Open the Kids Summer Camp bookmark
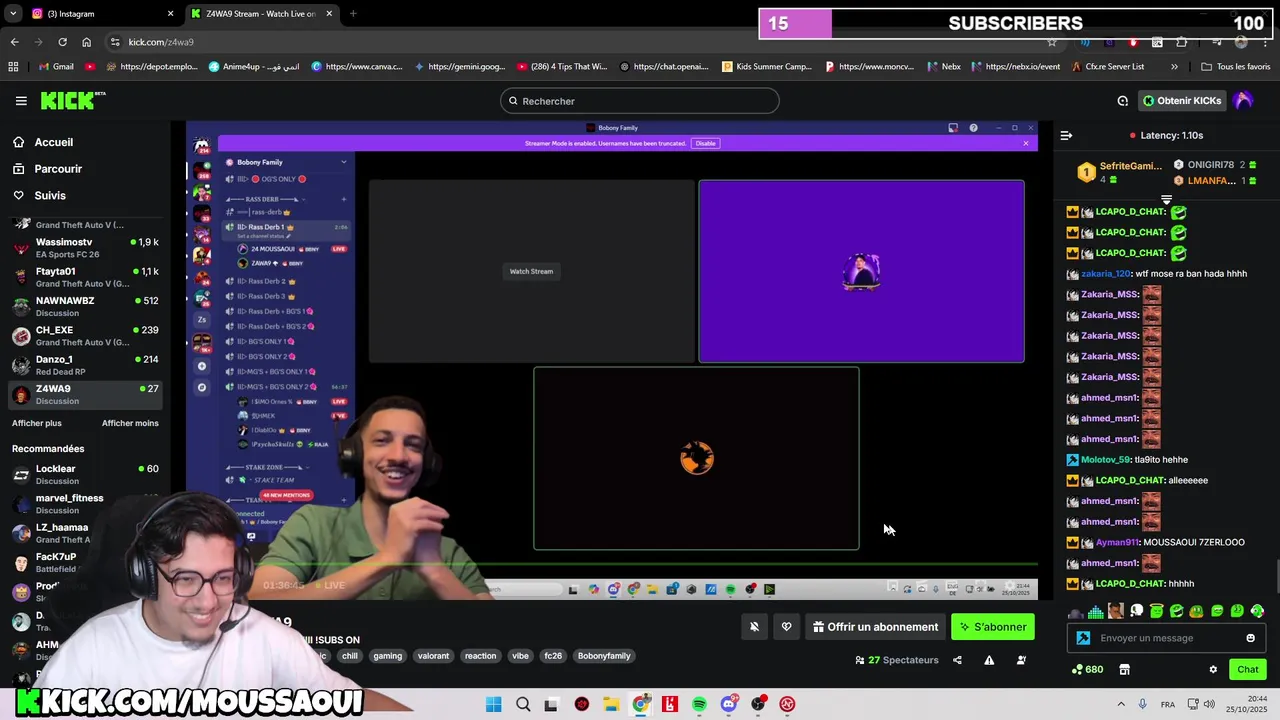 766,67
